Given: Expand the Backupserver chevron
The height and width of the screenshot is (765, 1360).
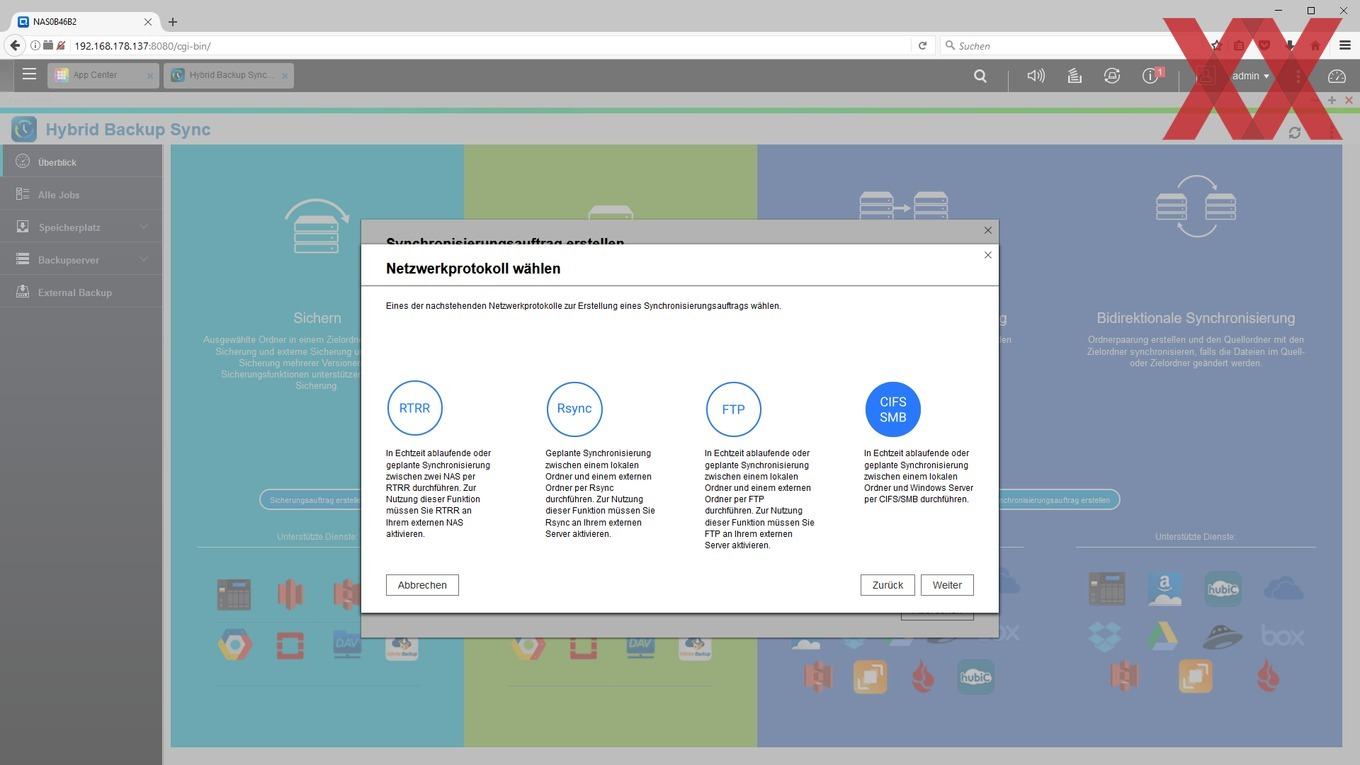Looking at the screenshot, I should coord(144,260).
